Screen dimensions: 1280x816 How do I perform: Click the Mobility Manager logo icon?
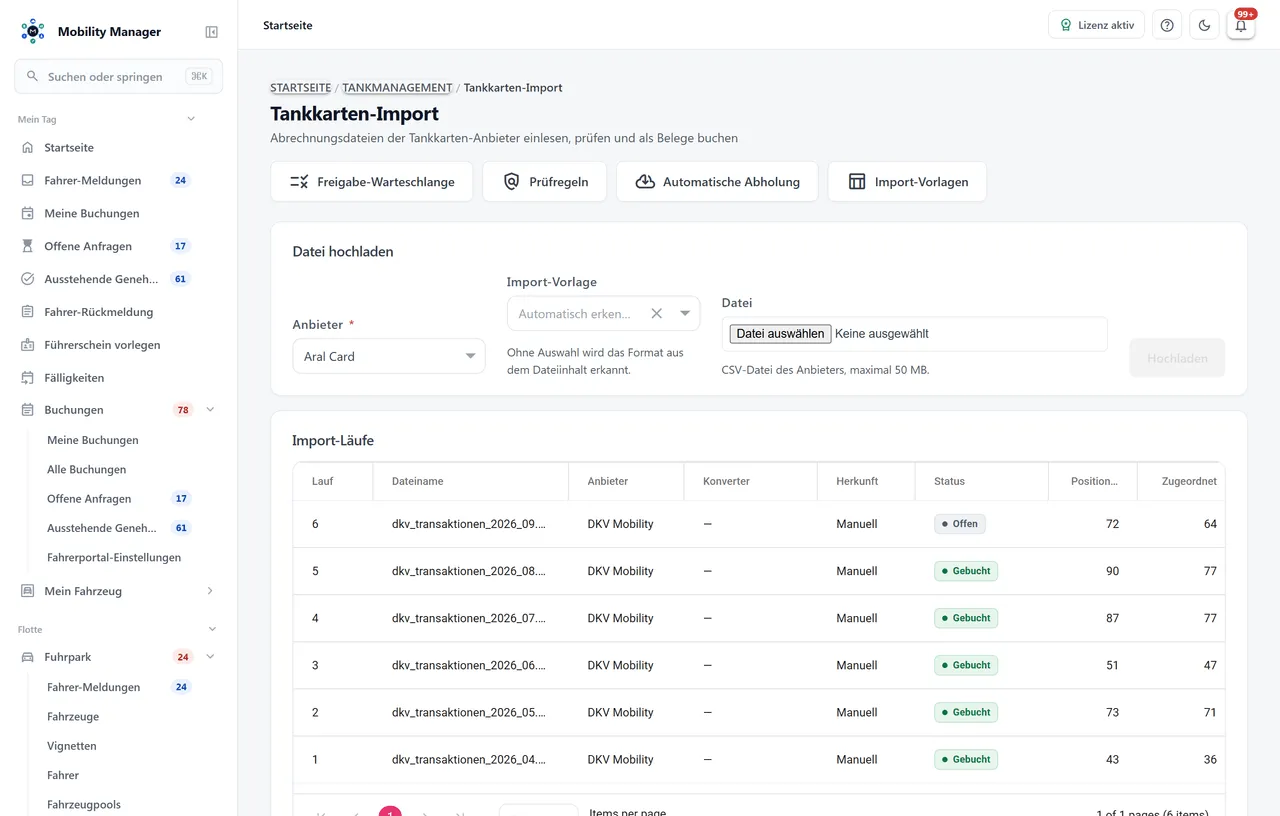33,31
